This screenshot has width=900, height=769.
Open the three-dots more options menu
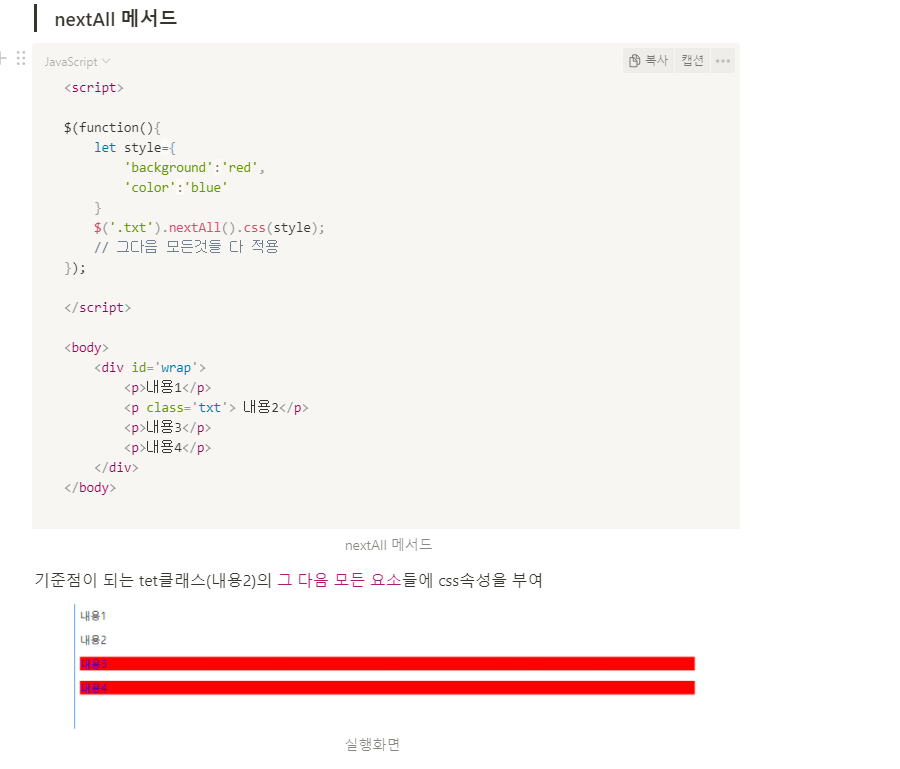pos(723,60)
